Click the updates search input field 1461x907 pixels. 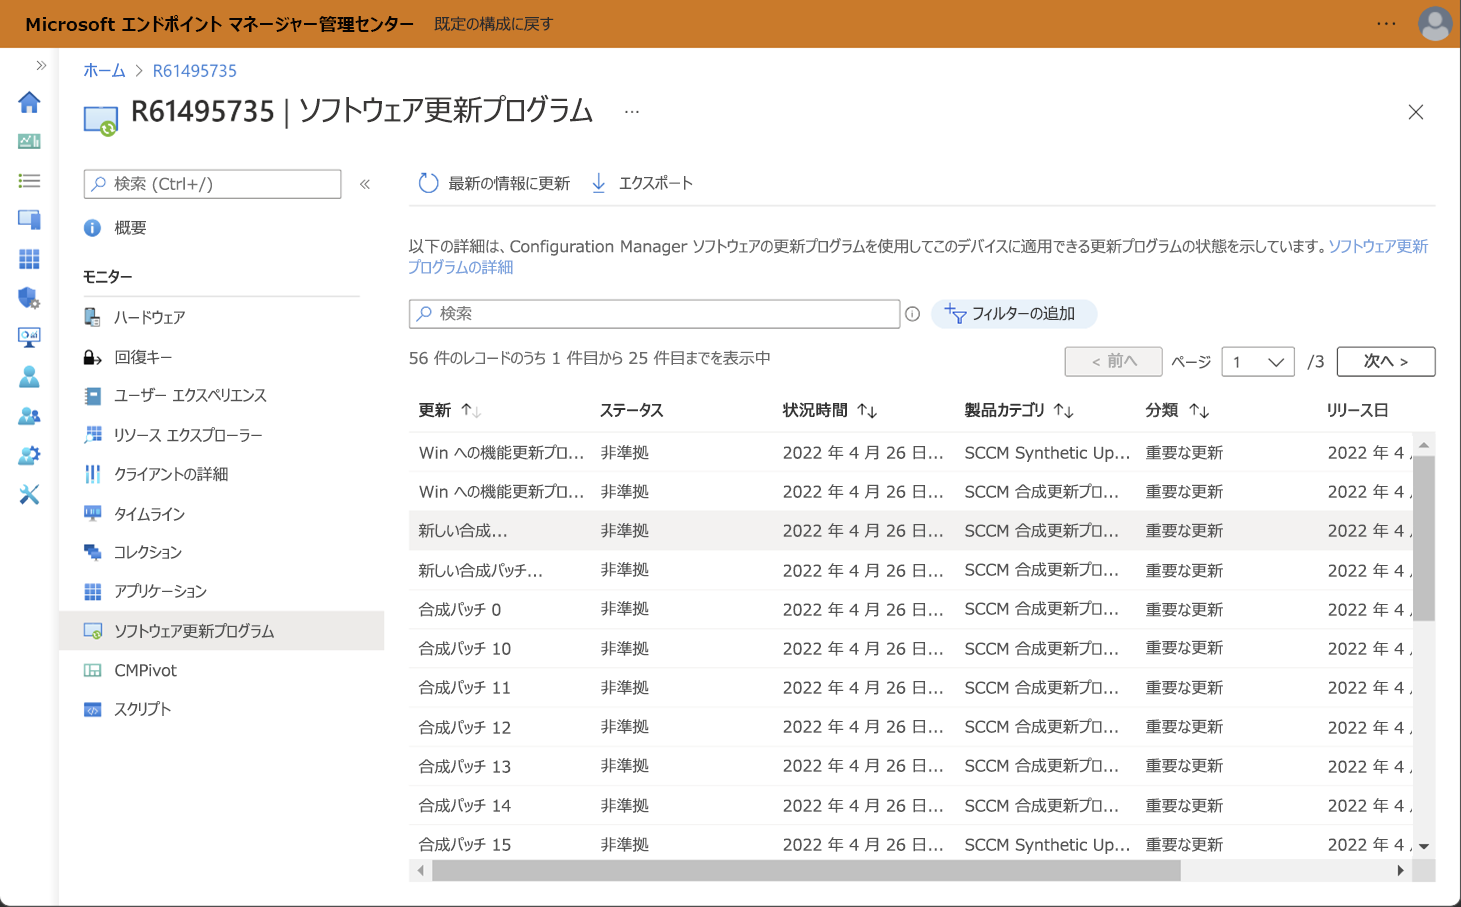(x=654, y=314)
